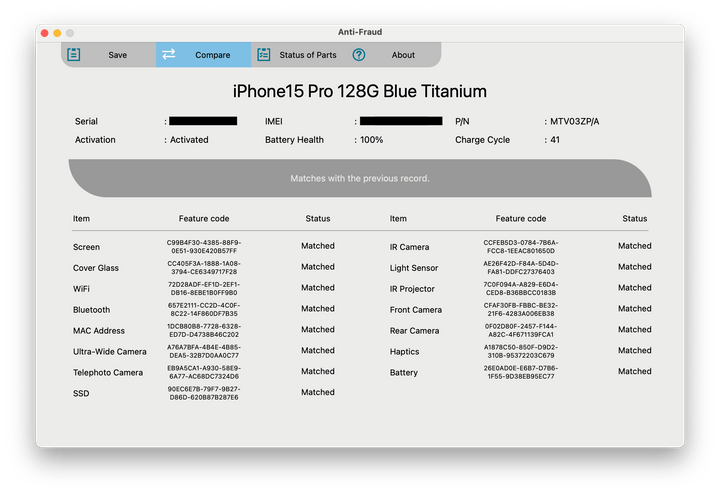This screenshot has height=494, width=720.
Task: Click the 'Matches with the previous record.' banner
Action: click(x=360, y=178)
